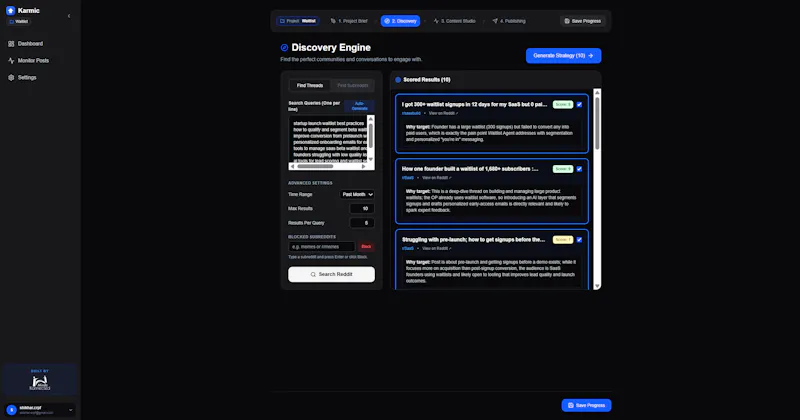Image resolution: width=800 pixels, height=420 pixels.
Task: Go to step 3. Content Studio
Action: pyautogui.click(x=455, y=21)
